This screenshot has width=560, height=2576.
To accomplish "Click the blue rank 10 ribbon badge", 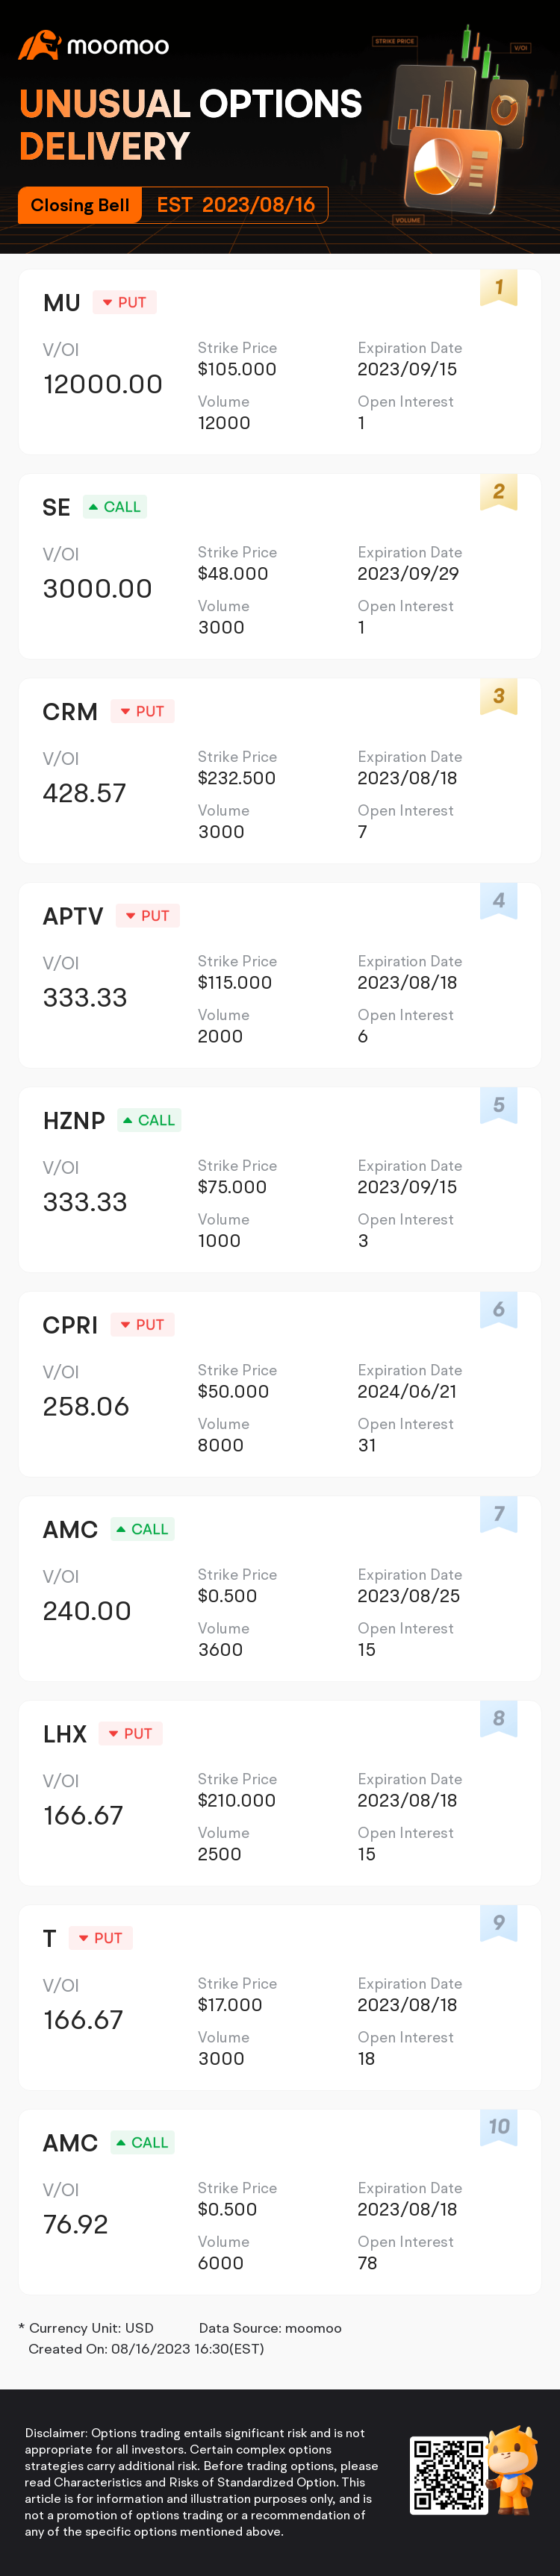I will click(498, 2128).
